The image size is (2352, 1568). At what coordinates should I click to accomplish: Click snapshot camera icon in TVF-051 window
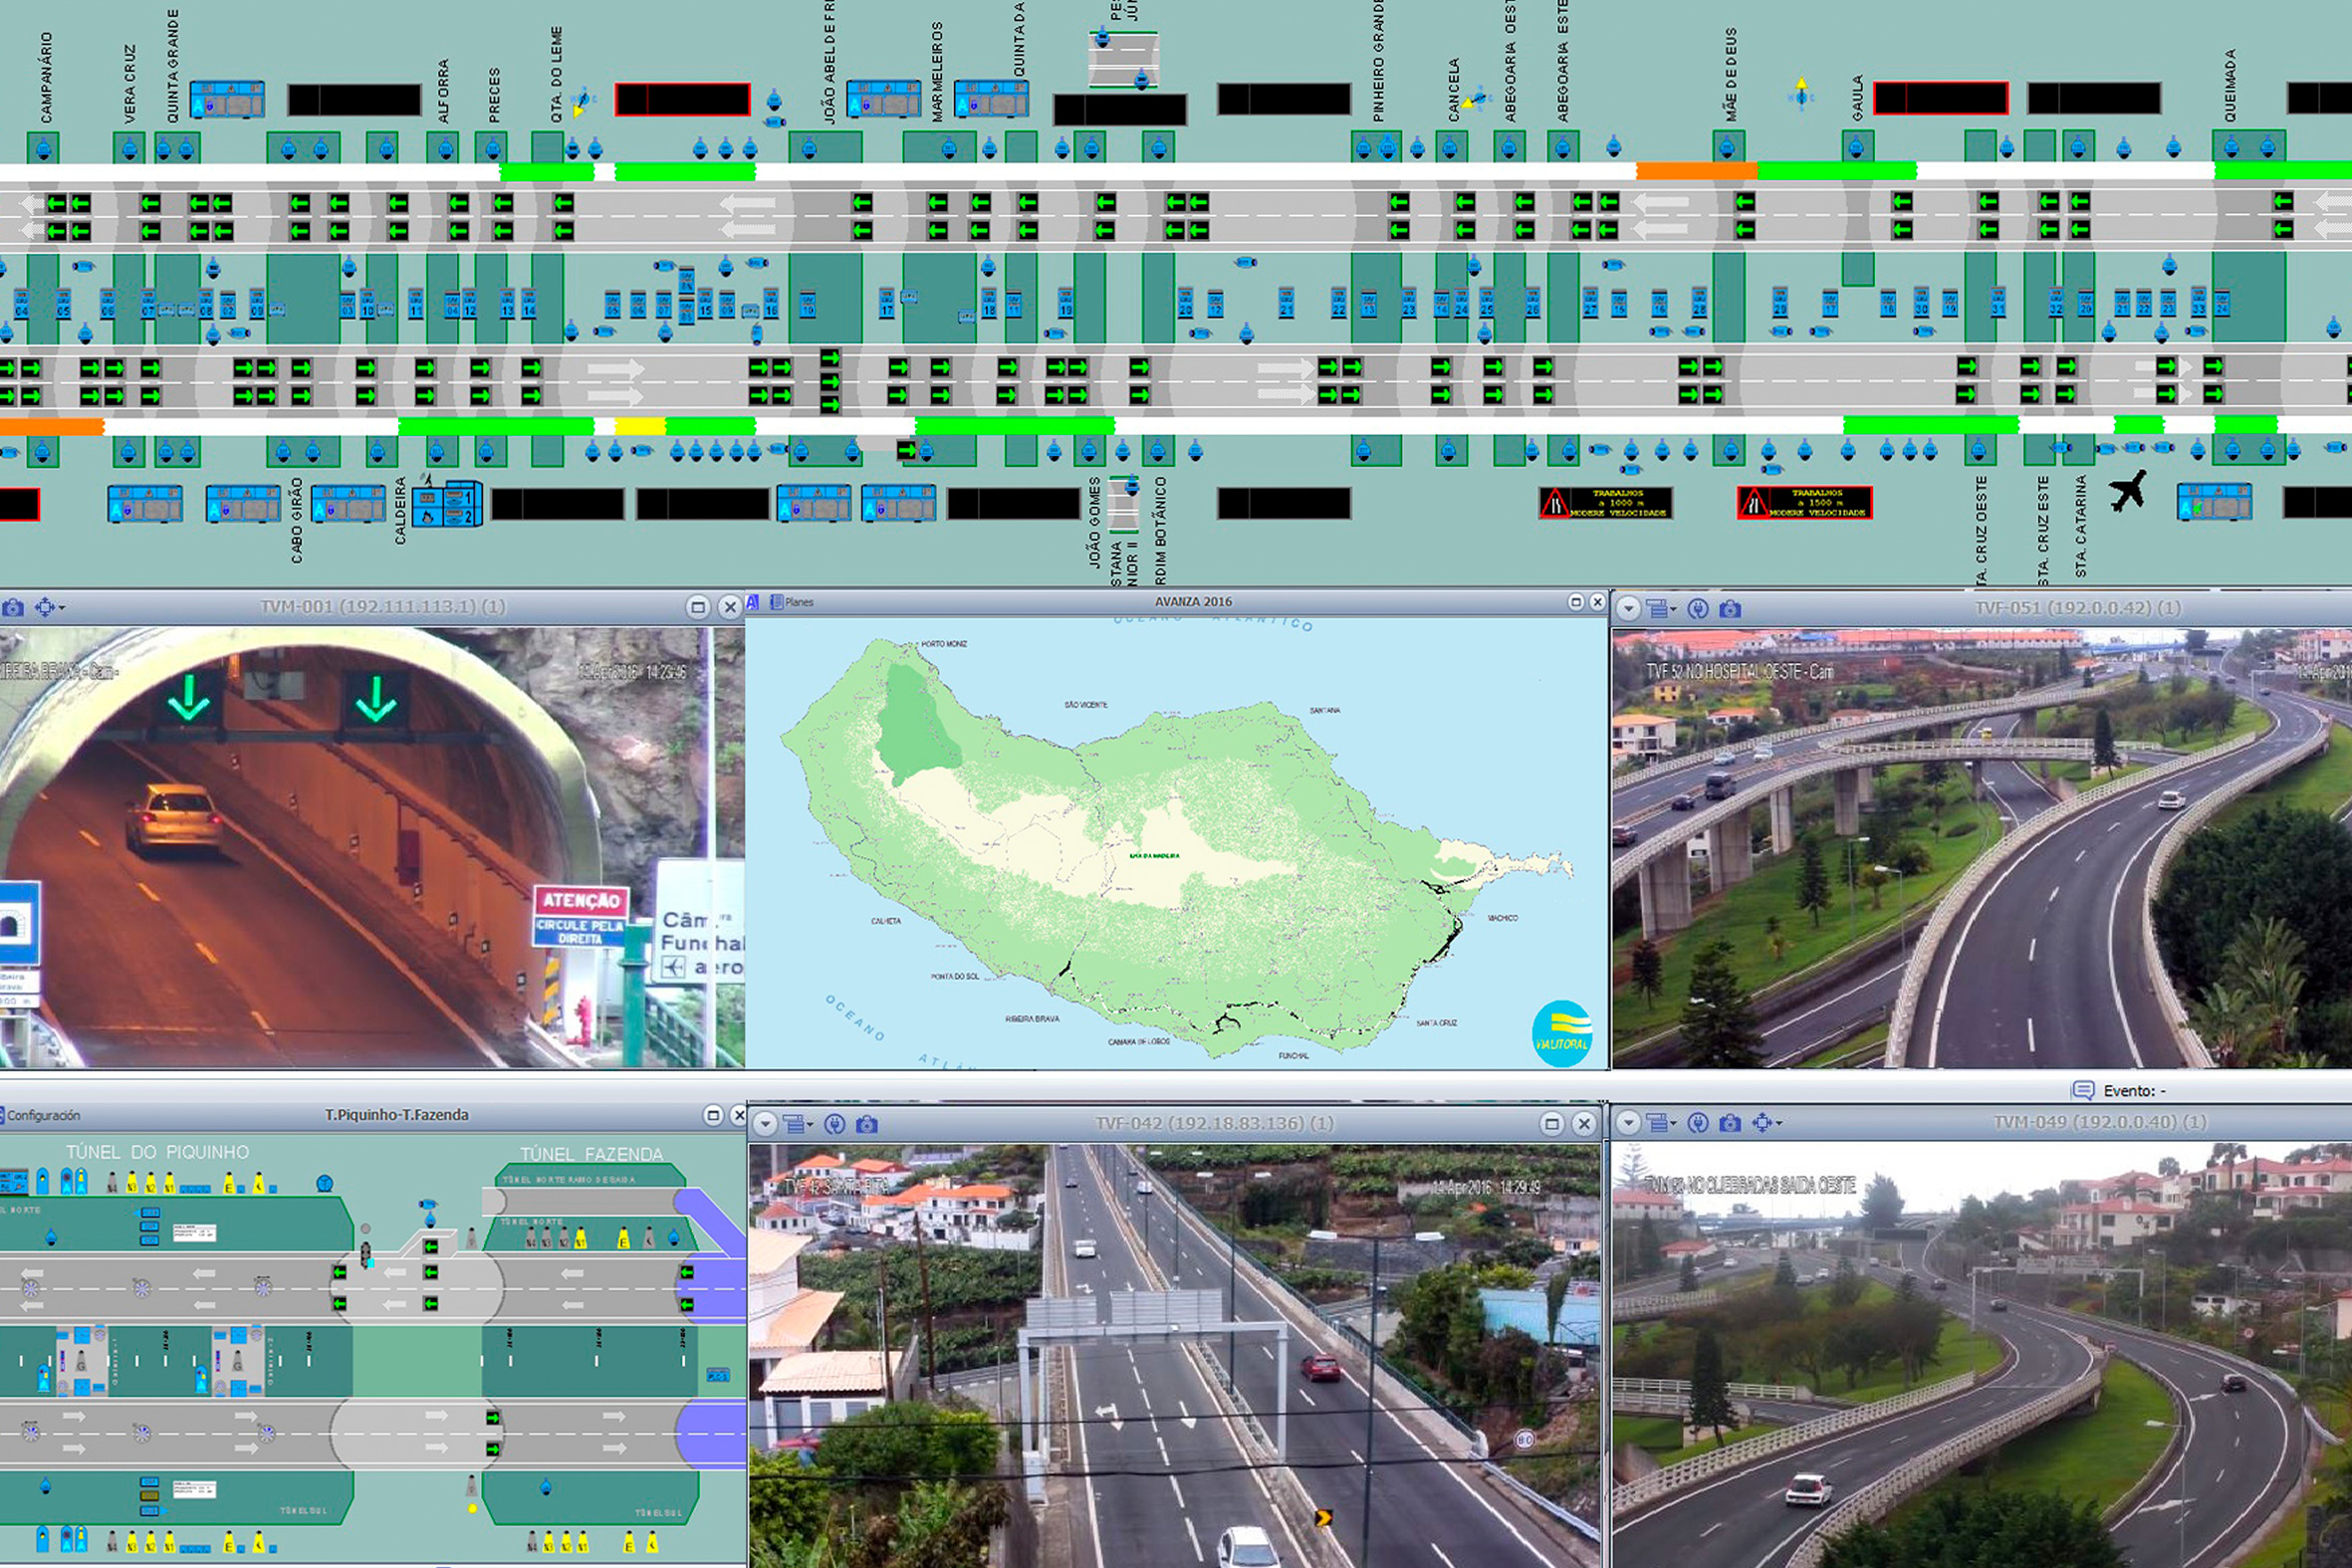tap(1730, 608)
